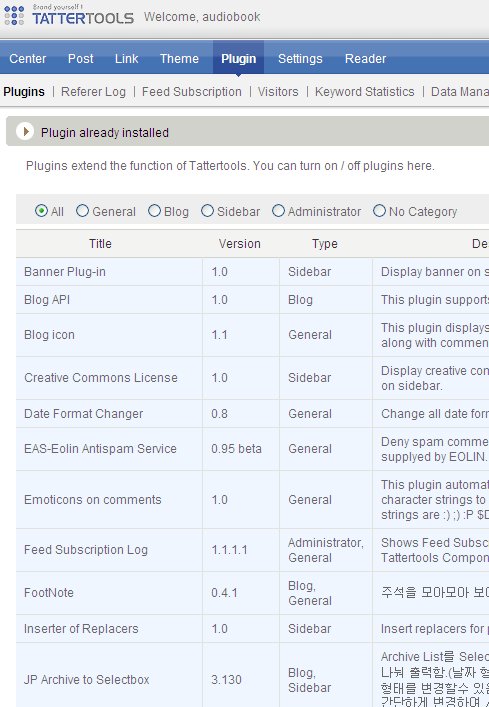489x707 pixels.
Task: Click the Tattertools logo icon
Action: point(14,16)
